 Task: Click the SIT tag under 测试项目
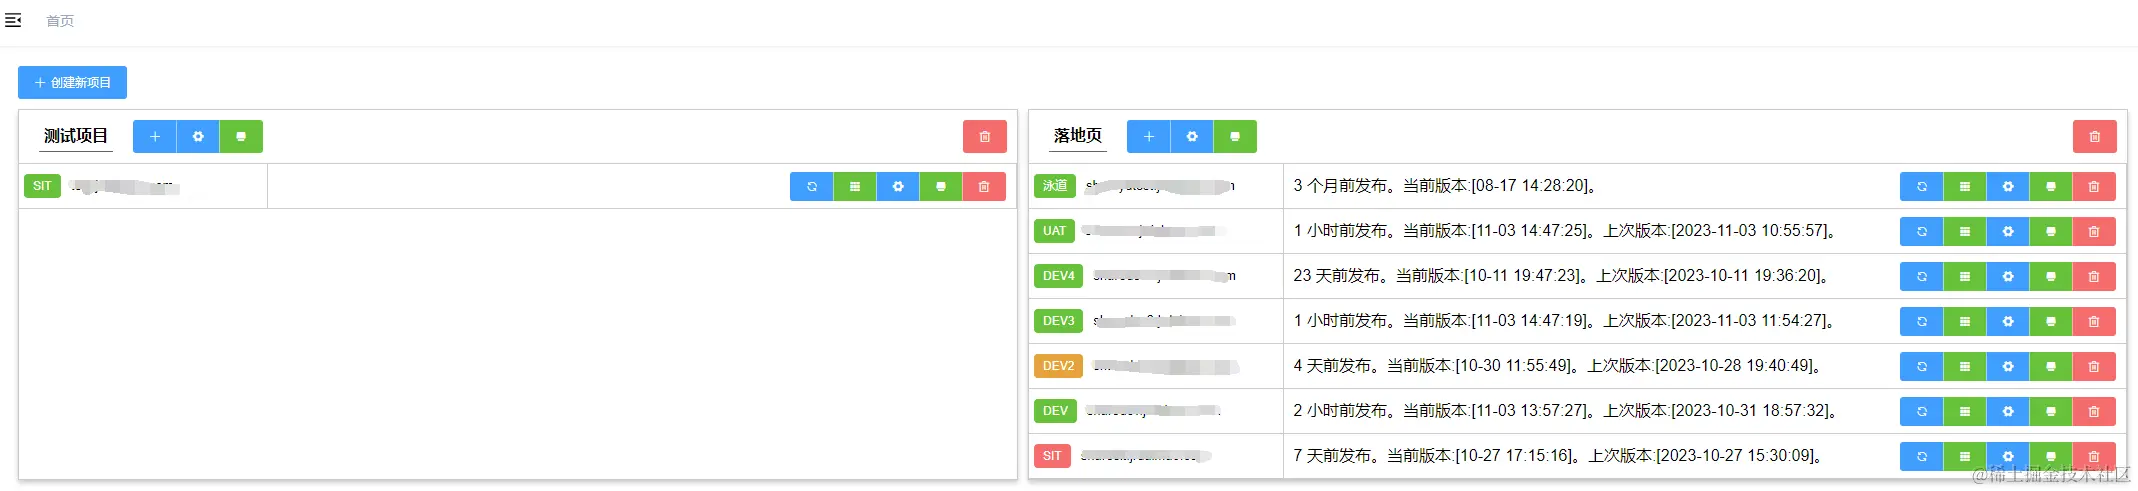[x=42, y=186]
